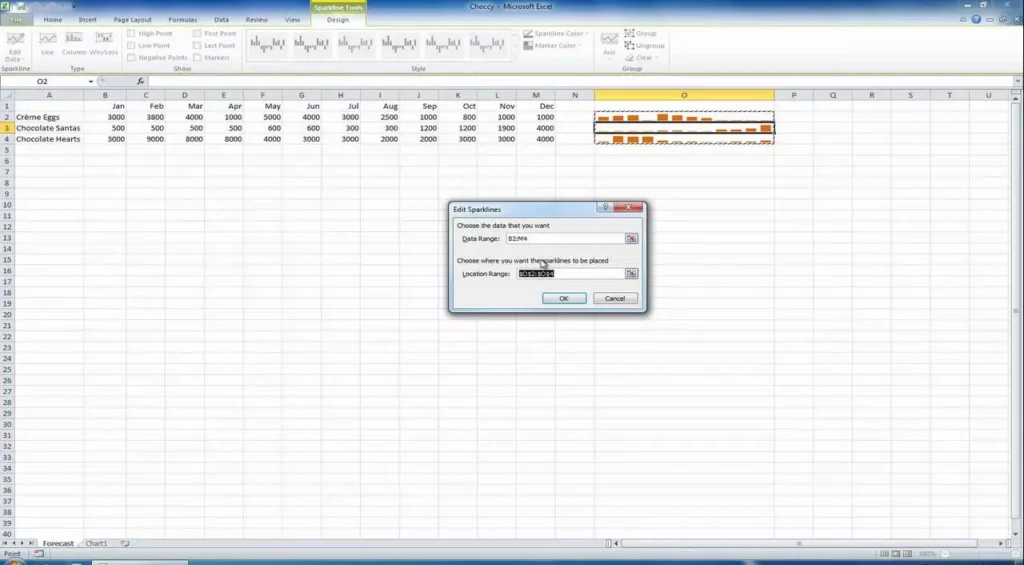
Task: Click the Select All corner of grid
Action: pyautogui.click(x=7, y=95)
